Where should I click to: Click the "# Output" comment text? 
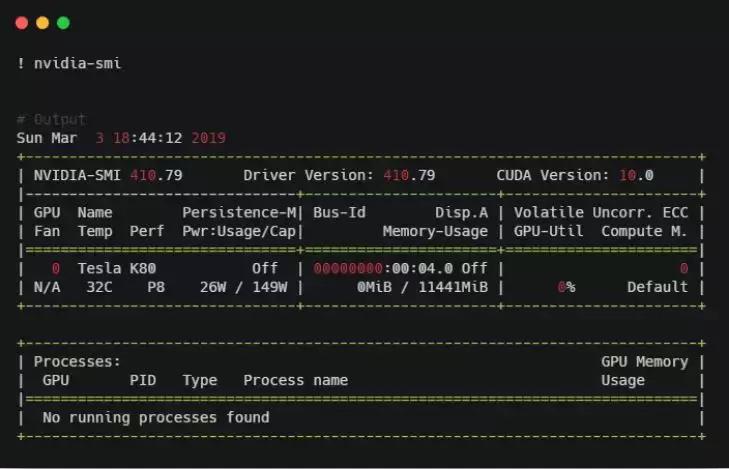51,119
